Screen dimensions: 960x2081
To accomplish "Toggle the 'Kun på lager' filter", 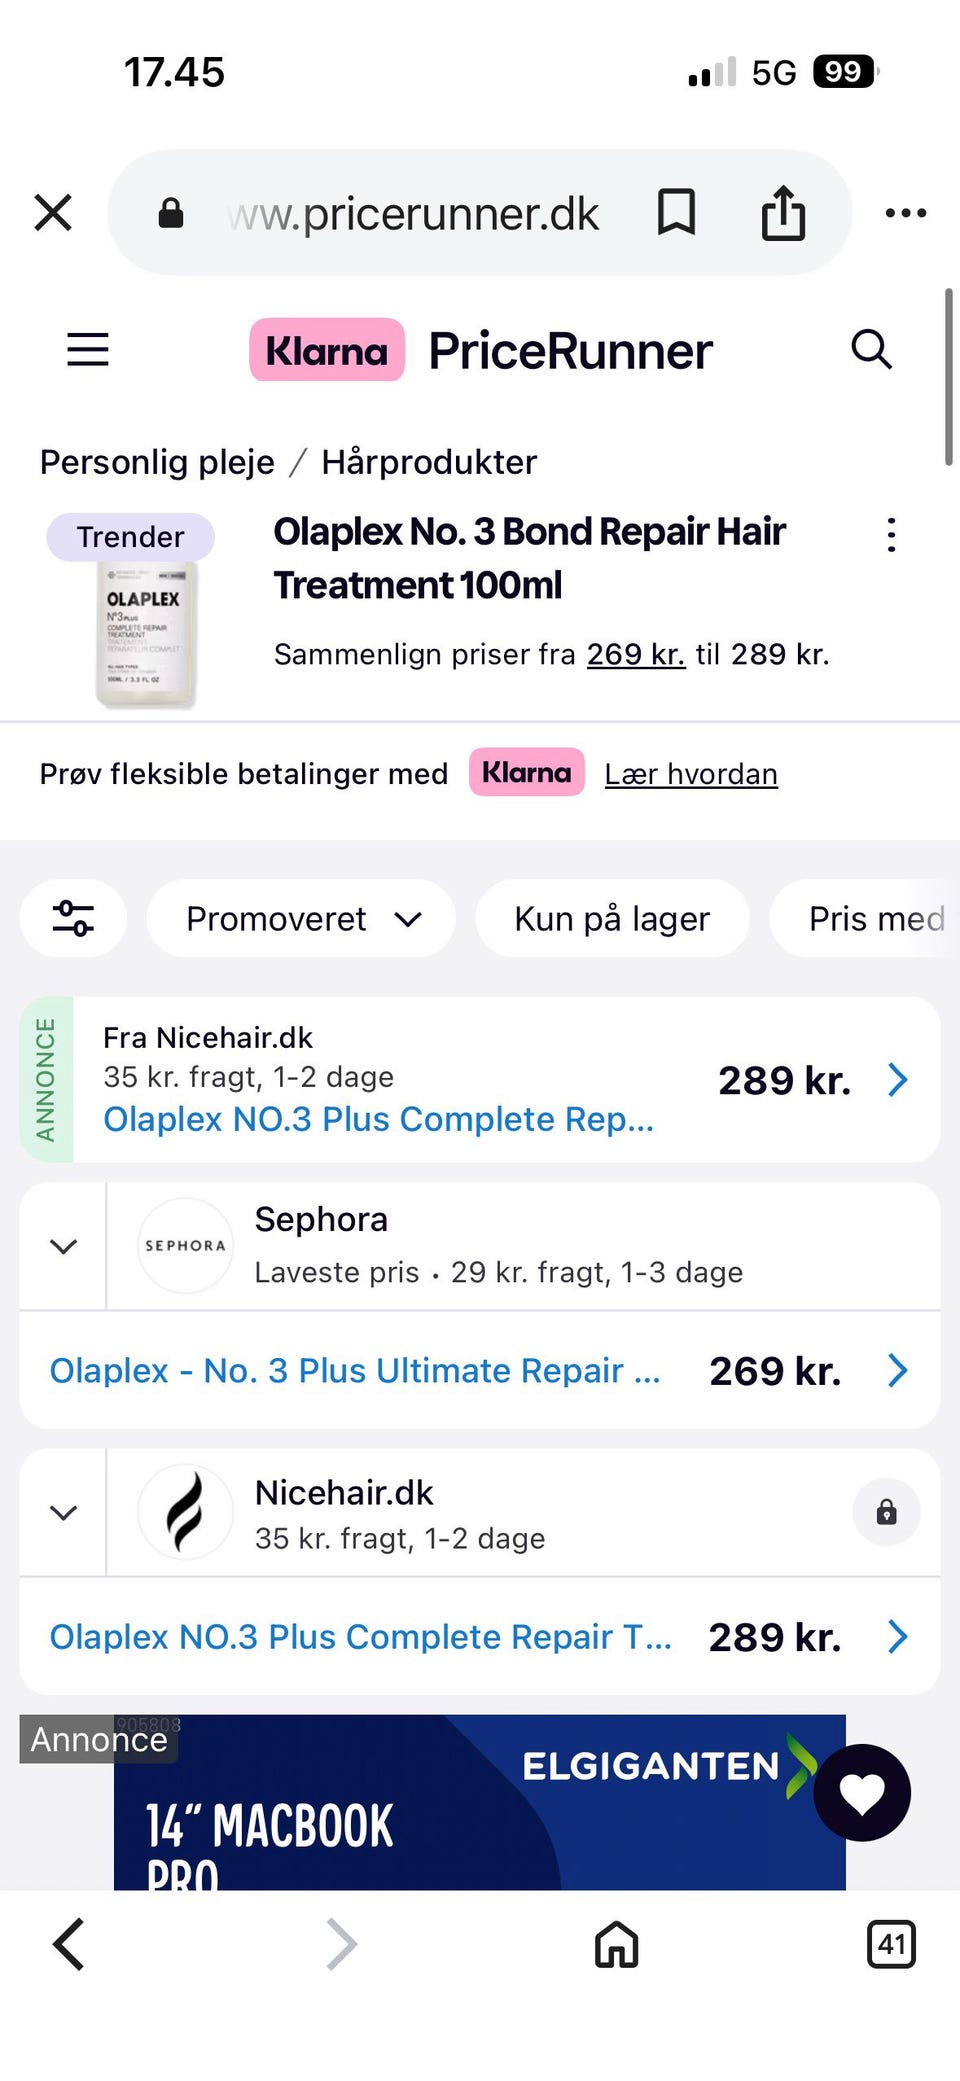I will (612, 918).
